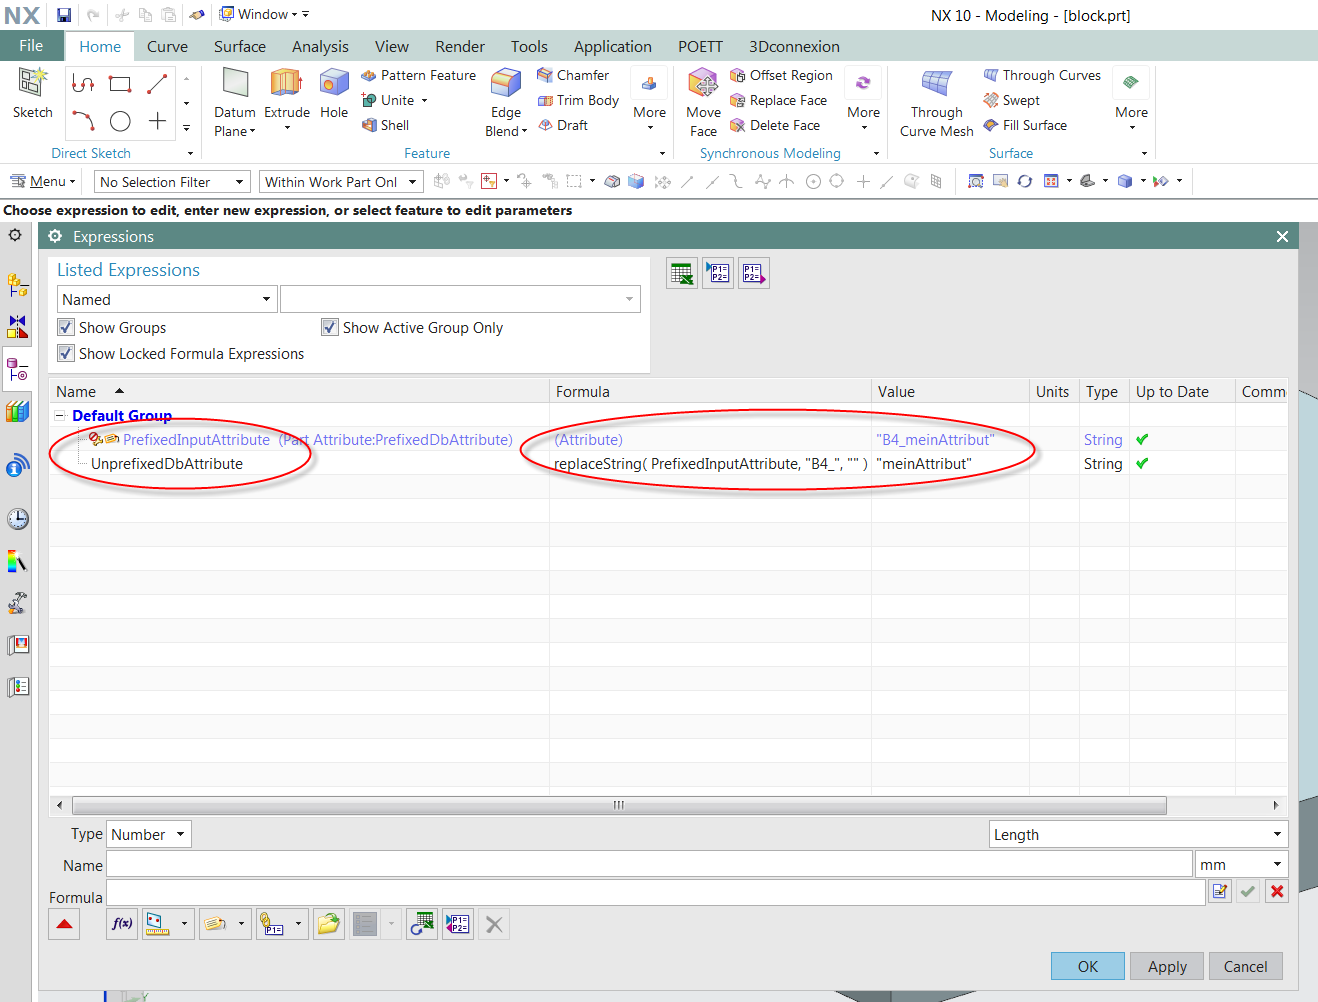The width and height of the screenshot is (1318, 1002).
Task: Click the Formula column header
Action: coord(710,391)
